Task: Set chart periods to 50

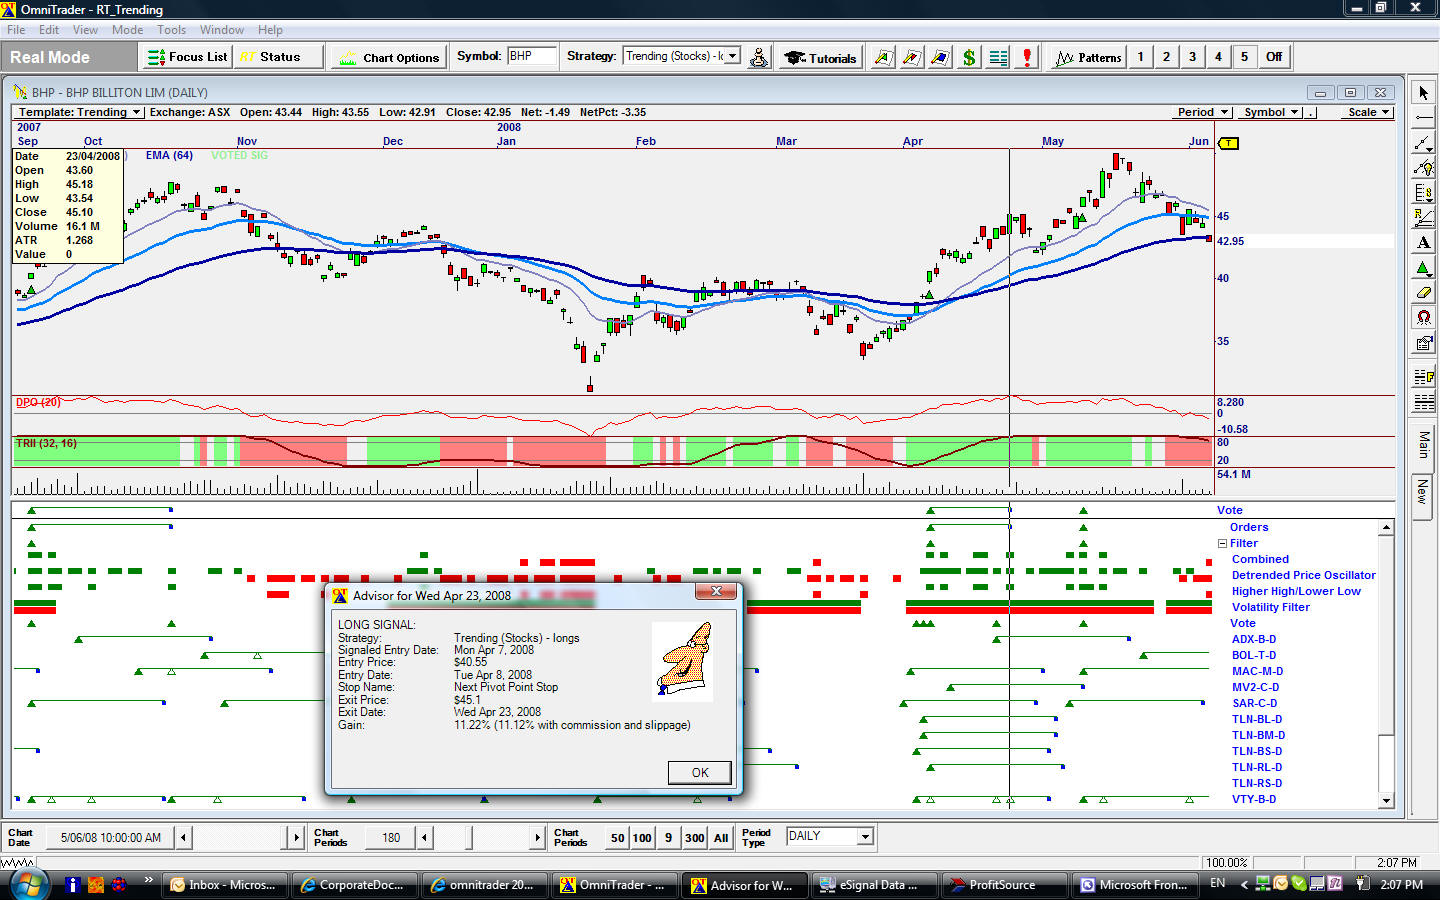Action: click(x=617, y=838)
